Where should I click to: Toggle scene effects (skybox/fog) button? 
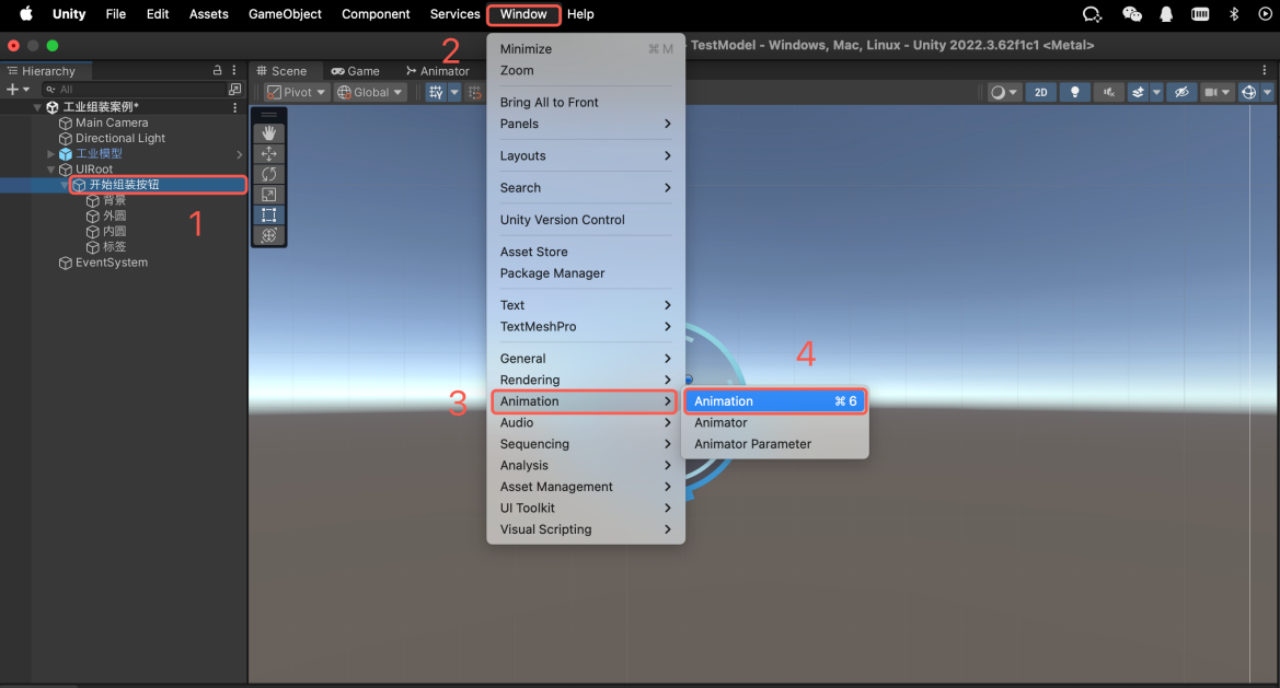pos(1138,92)
